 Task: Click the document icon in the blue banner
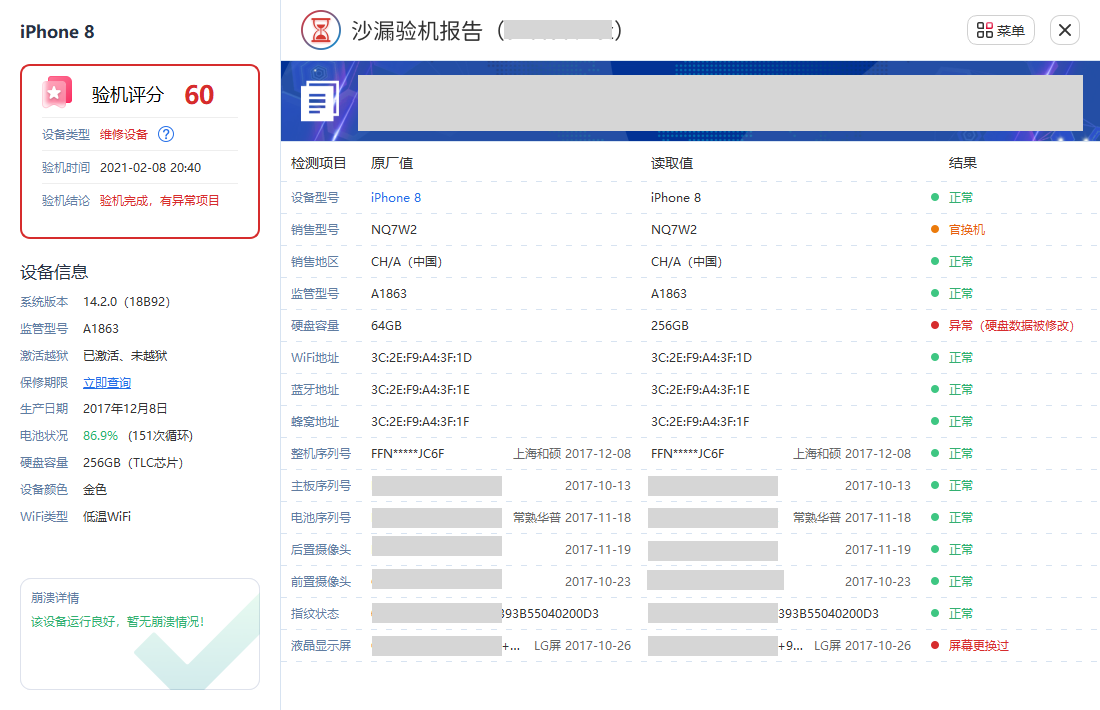point(319,102)
